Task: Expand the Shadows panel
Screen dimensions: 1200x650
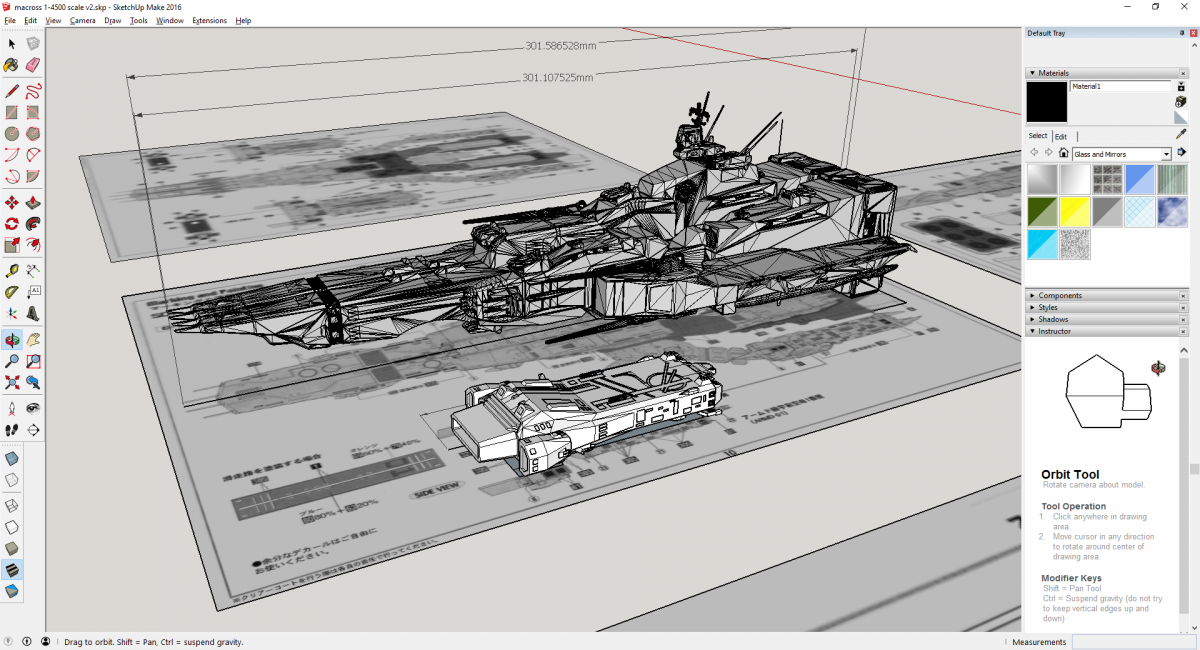Action: (x=1031, y=319)
